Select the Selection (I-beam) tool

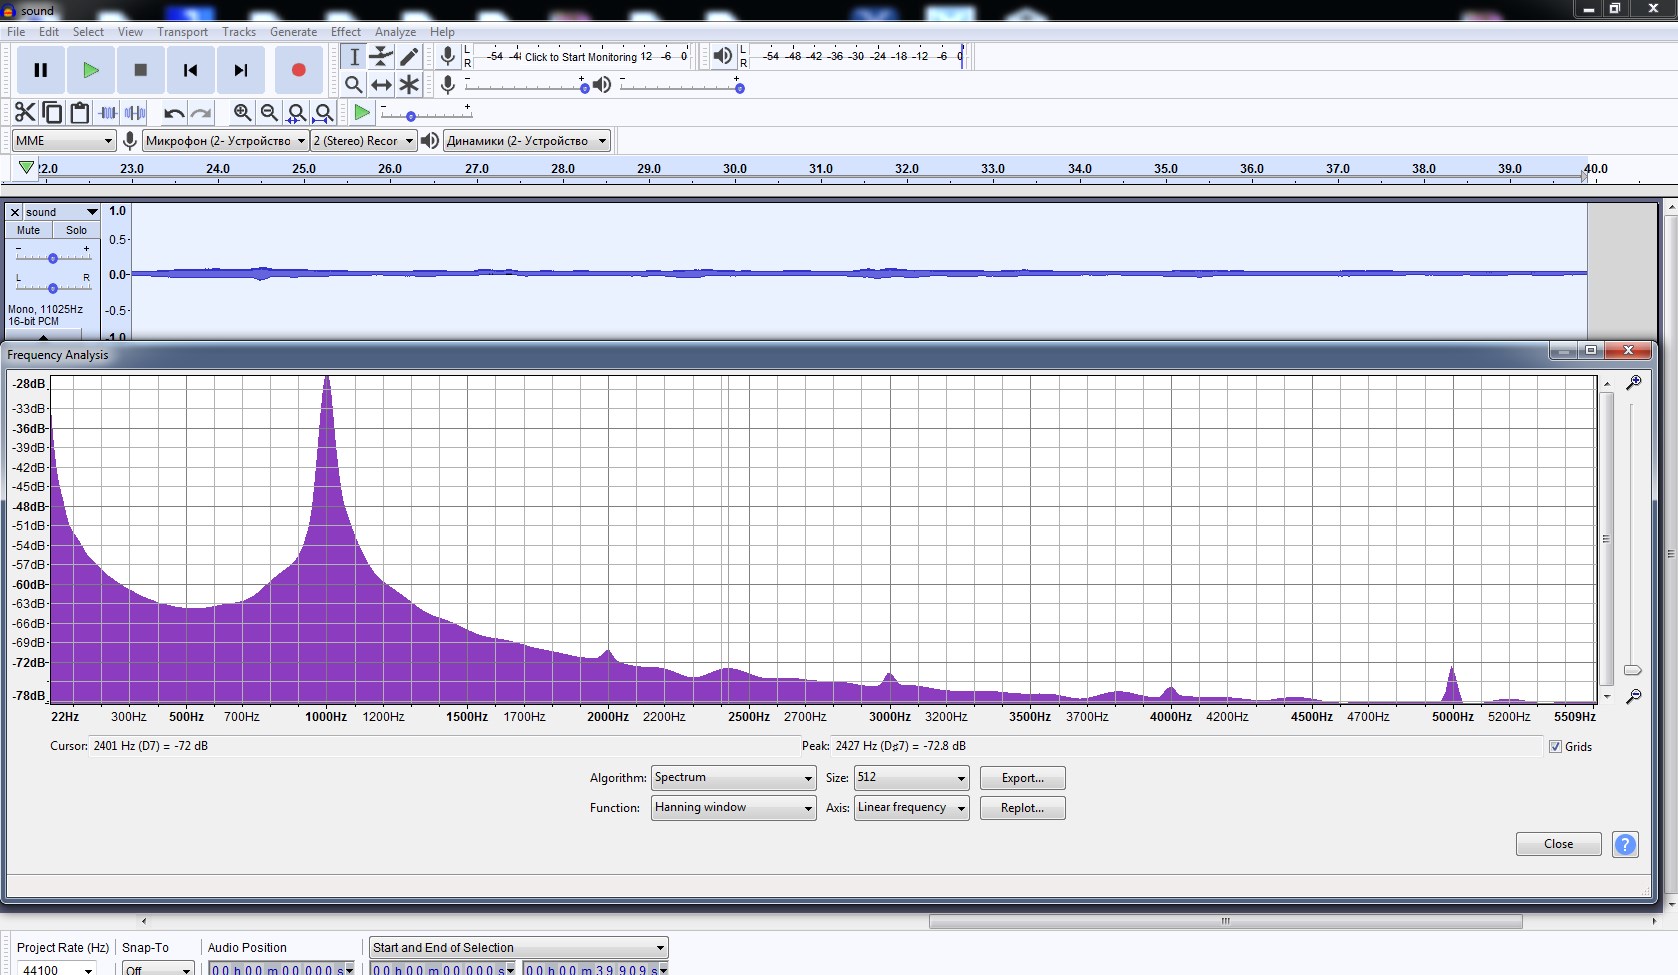(354, 57)
